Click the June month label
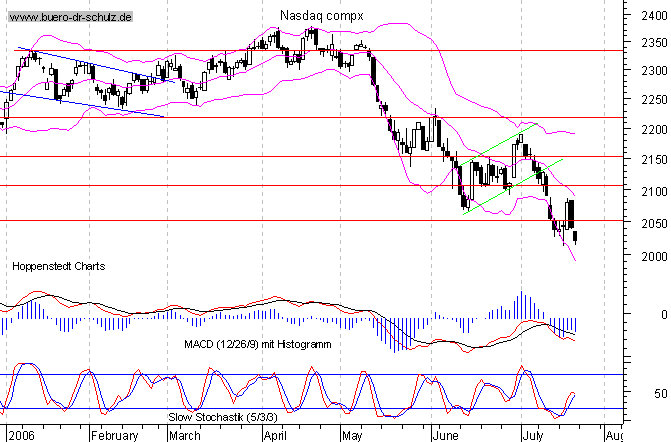 tap(445, 436)
